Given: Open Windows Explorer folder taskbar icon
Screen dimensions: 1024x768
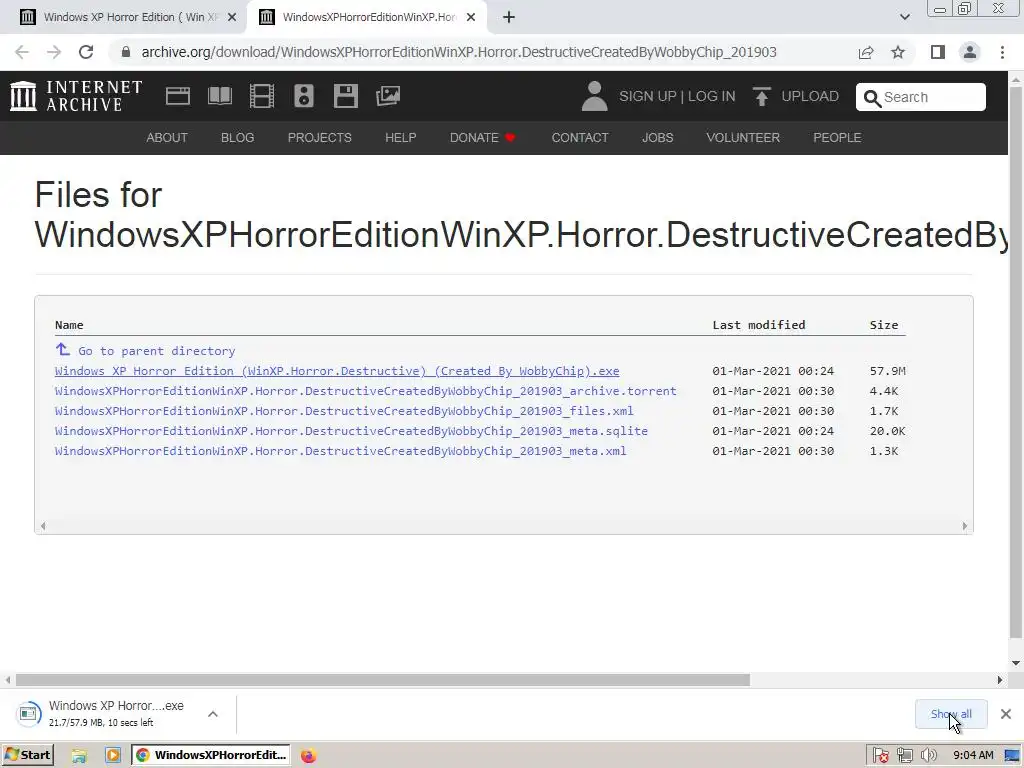Looking at the screenshot, I should [x=79, y=756].
